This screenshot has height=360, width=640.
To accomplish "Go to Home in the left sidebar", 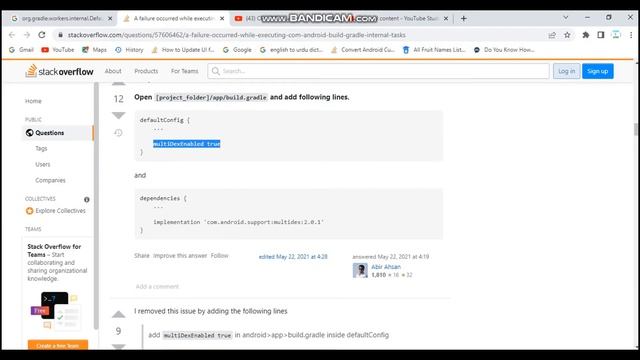I will (33, 101).
